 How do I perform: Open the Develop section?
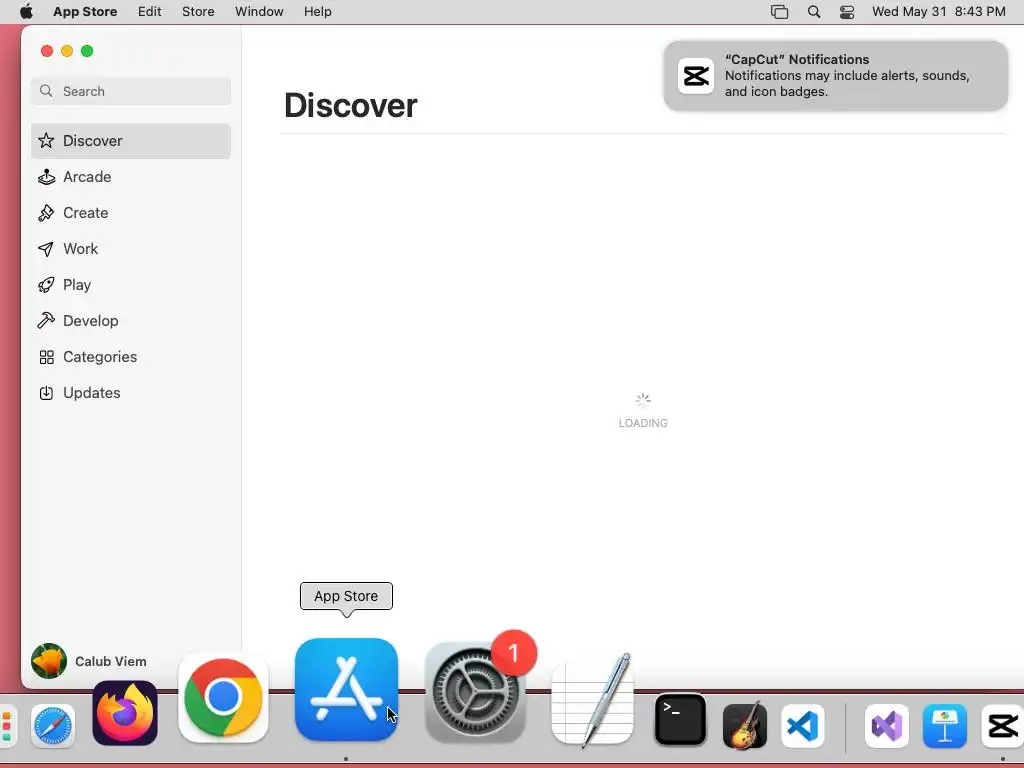click(x=131, y=321)
